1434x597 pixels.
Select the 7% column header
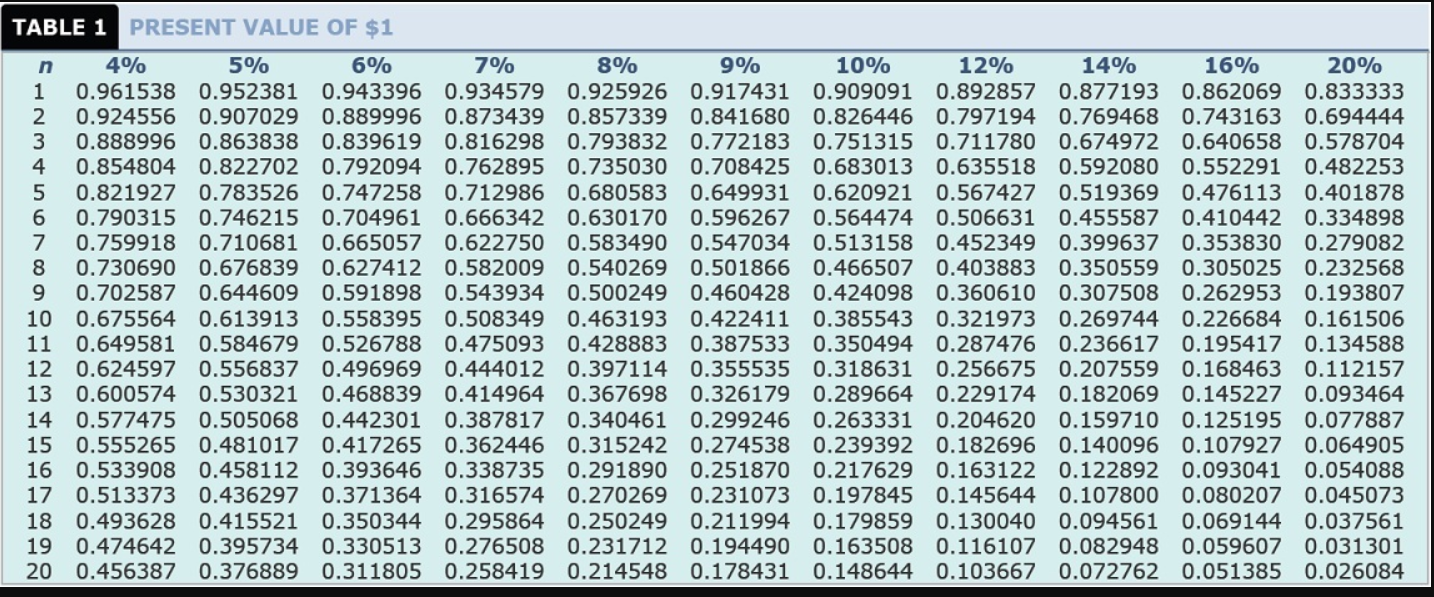494,66
